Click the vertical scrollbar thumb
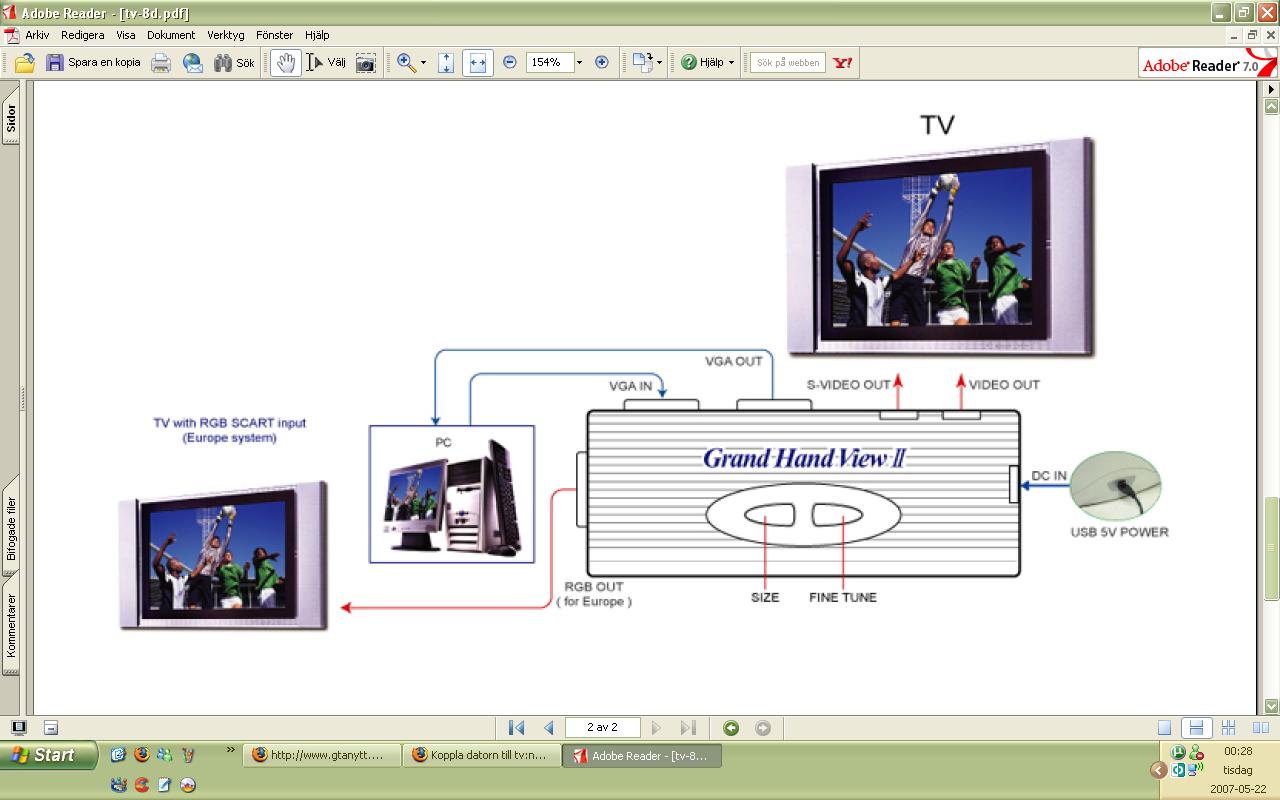The height and width of the screenshot is (800, 1280). [1272, 547]
